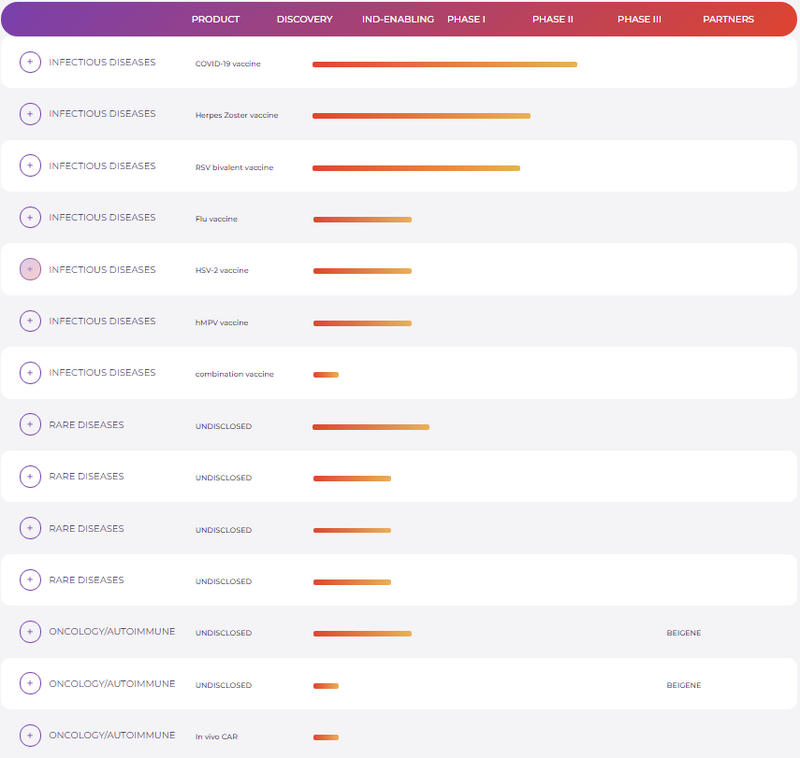Click the plus icon on hMPV vaccine row

tap(30, 321)
